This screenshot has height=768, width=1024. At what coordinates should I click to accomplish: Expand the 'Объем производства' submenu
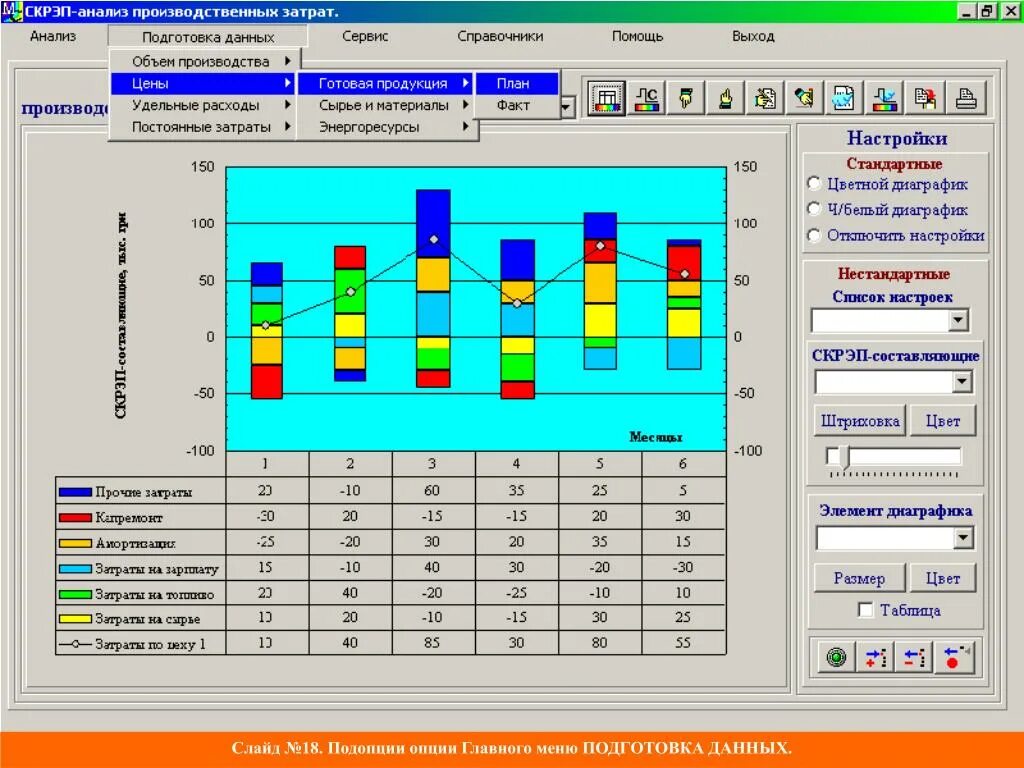206,61
